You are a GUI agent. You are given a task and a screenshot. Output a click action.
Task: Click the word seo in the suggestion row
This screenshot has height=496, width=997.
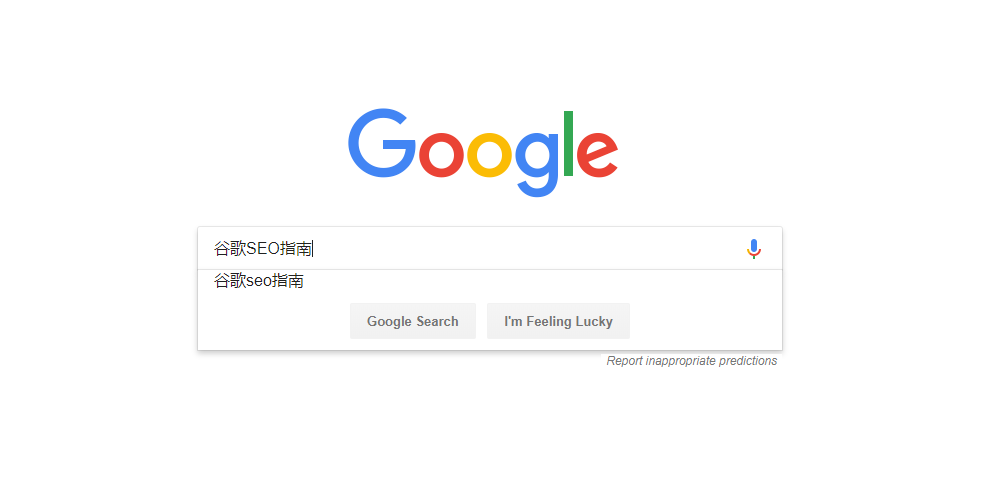pyautogui.click(x=259, y=281)
